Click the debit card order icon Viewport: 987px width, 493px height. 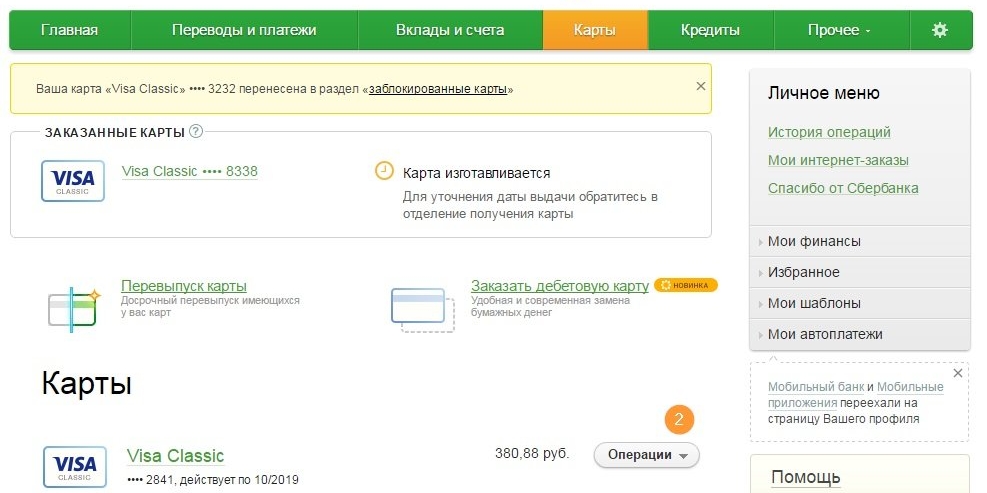422,308
